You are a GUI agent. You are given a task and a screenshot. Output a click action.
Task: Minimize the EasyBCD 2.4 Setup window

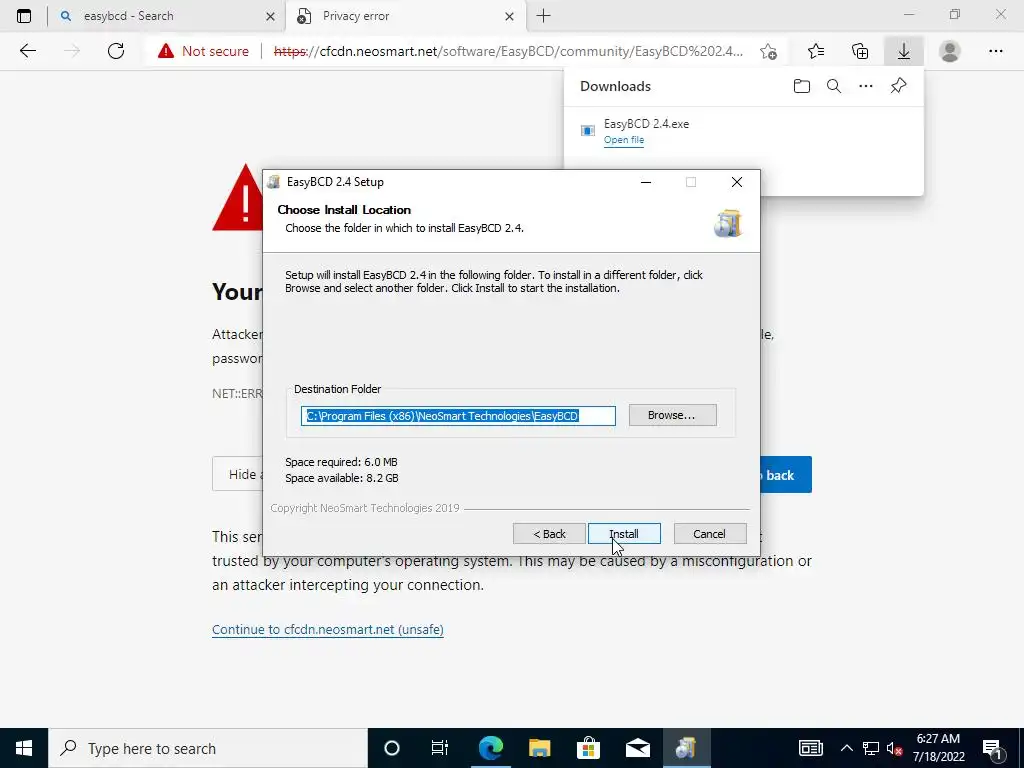pyautogui.click(x=646, y=182)
